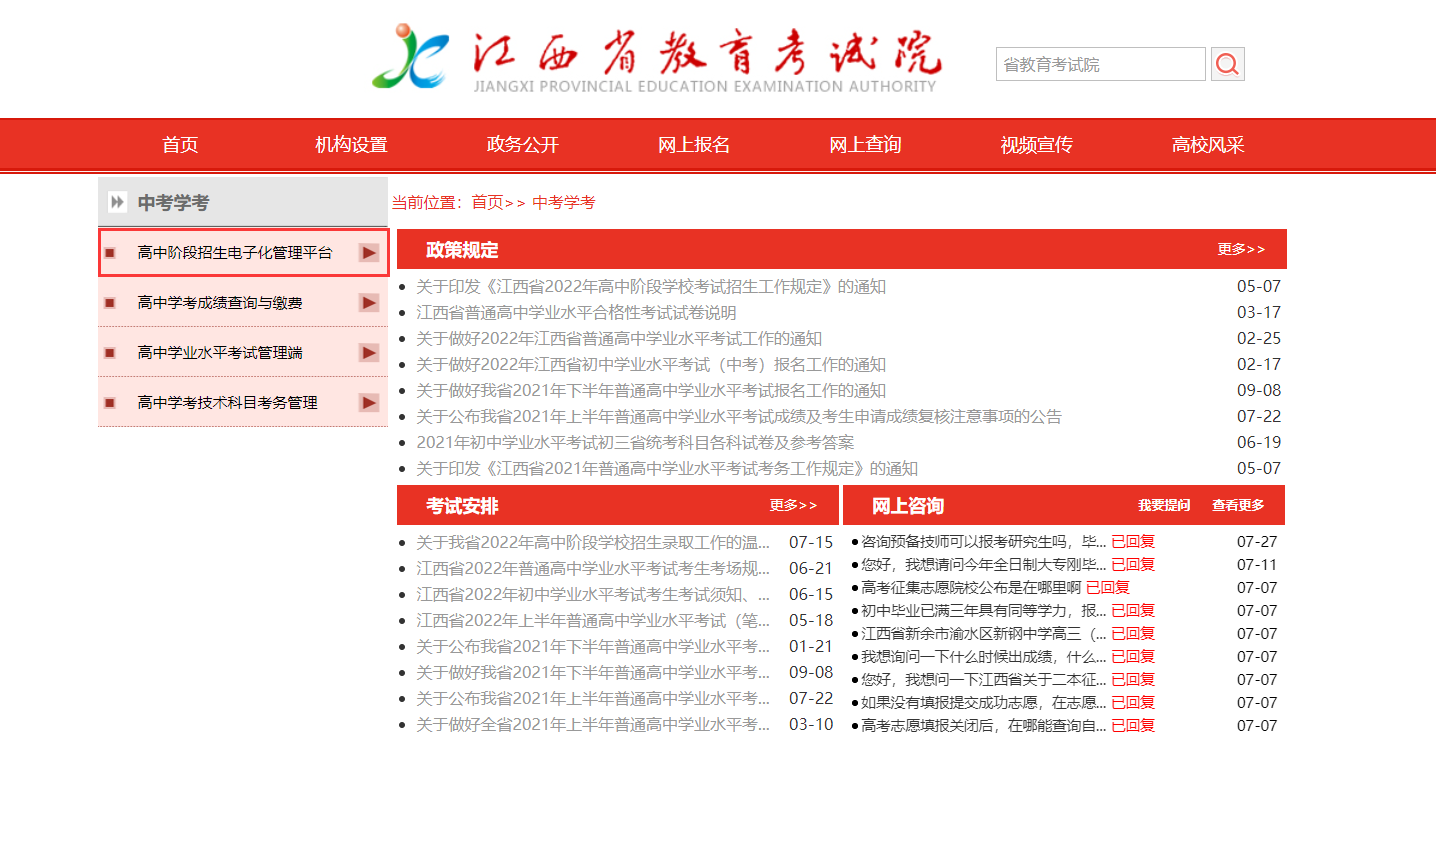
Task: Click arrow icon next to 高中学业水平考试管理端
Action: pyautogui.click(x=369, y=353)
